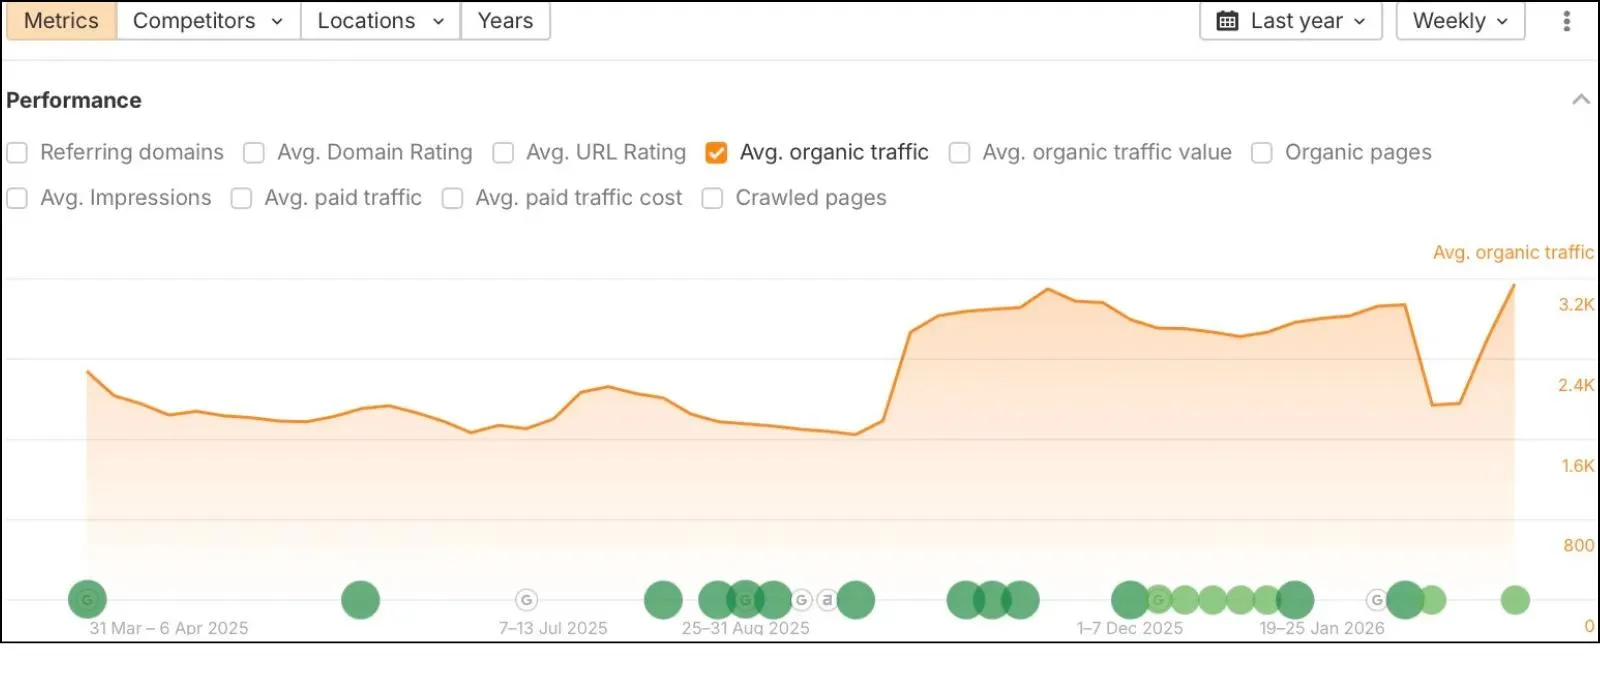Open the Competitors dropdown

tap(208, 21)
